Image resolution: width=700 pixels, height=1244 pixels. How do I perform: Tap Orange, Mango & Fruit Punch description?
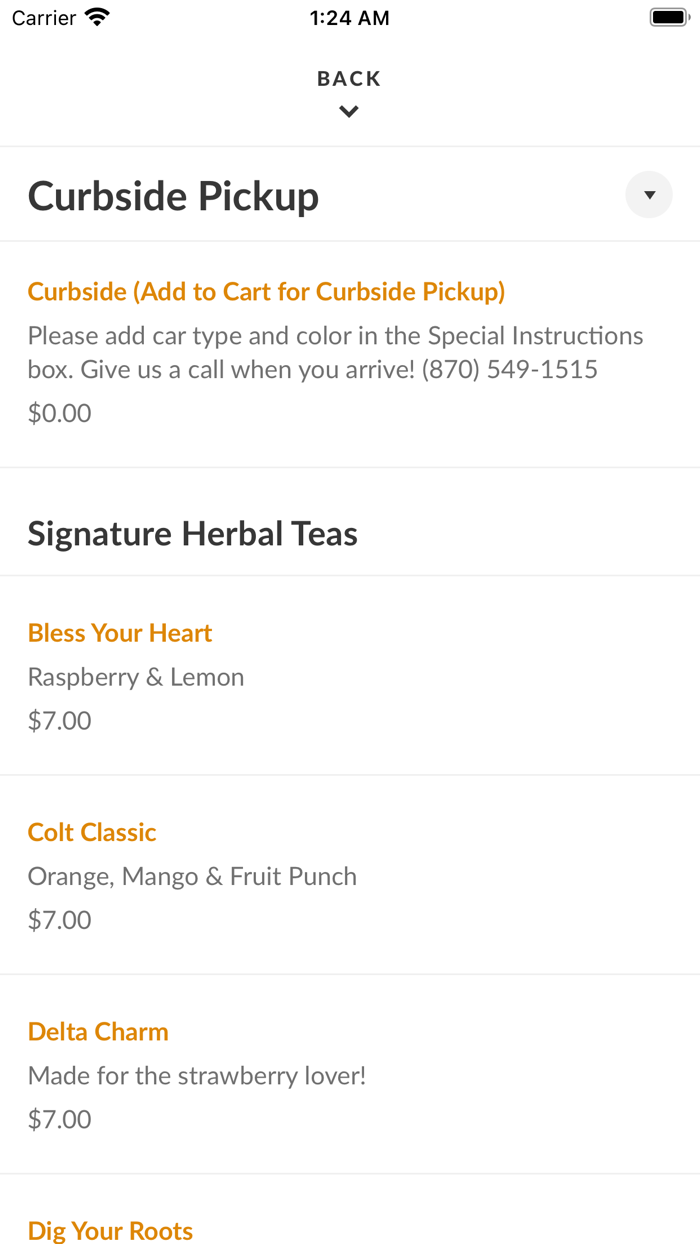[192, 876]
